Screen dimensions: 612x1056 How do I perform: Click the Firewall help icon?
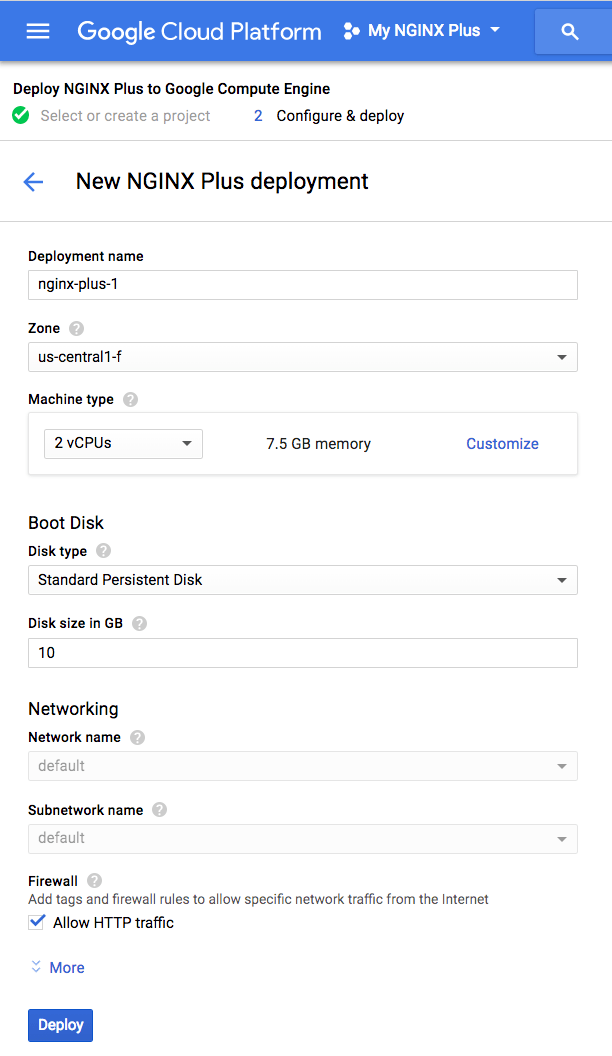coord(93,881)
